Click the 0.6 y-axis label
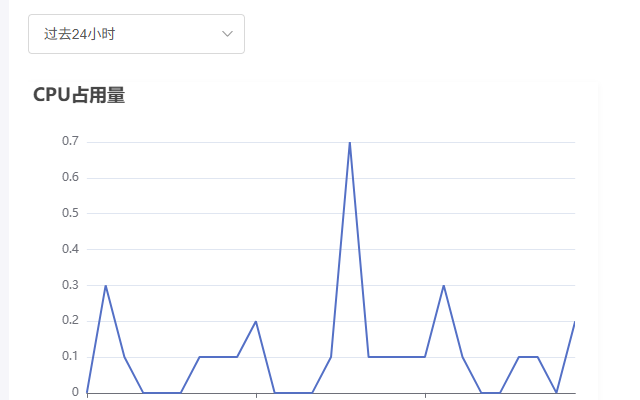Viewport: 640px width, 400px height. click(69, 177)
